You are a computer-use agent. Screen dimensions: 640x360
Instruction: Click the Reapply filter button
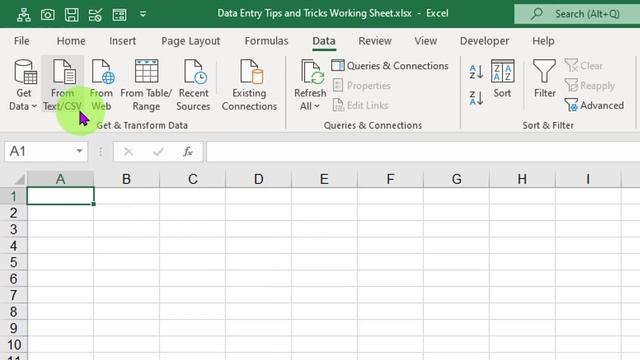(590, 86)
